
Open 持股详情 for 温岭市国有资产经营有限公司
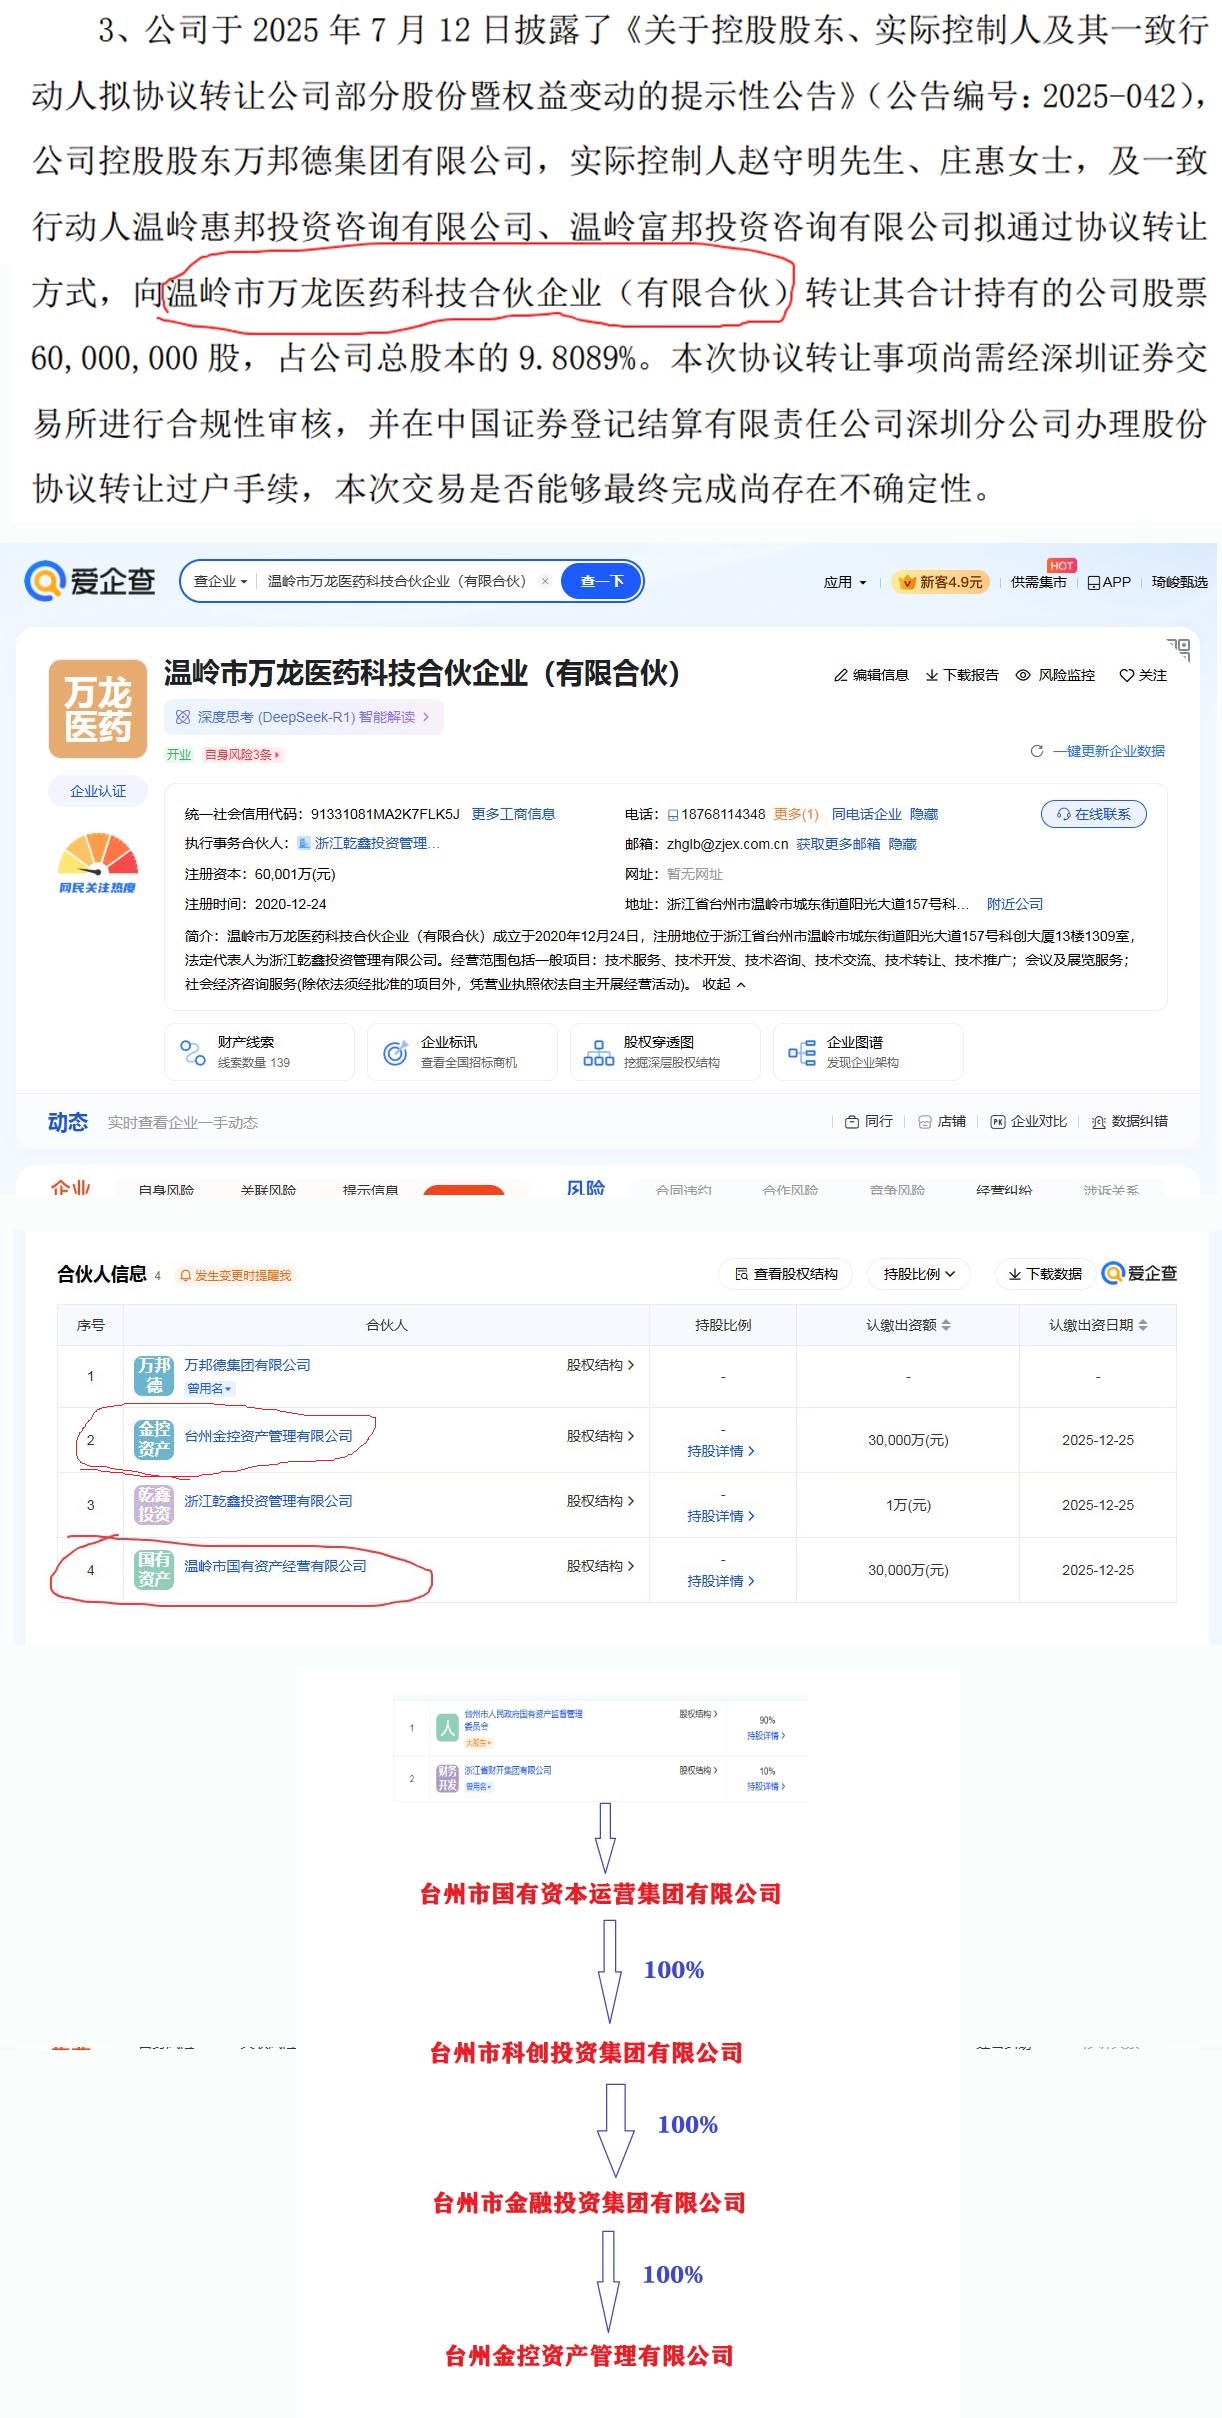click(721, 1581)
